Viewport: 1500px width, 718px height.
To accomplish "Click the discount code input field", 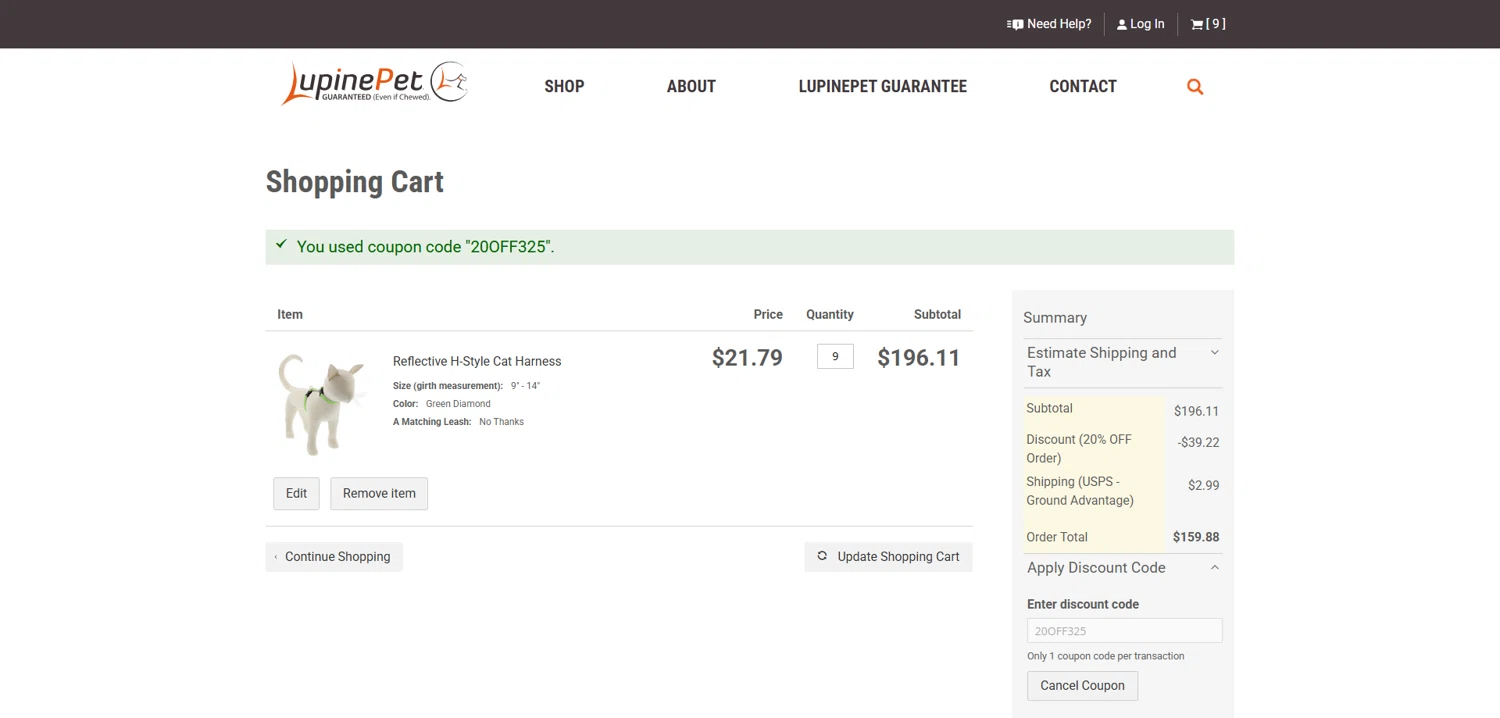I will [1124, 631].
